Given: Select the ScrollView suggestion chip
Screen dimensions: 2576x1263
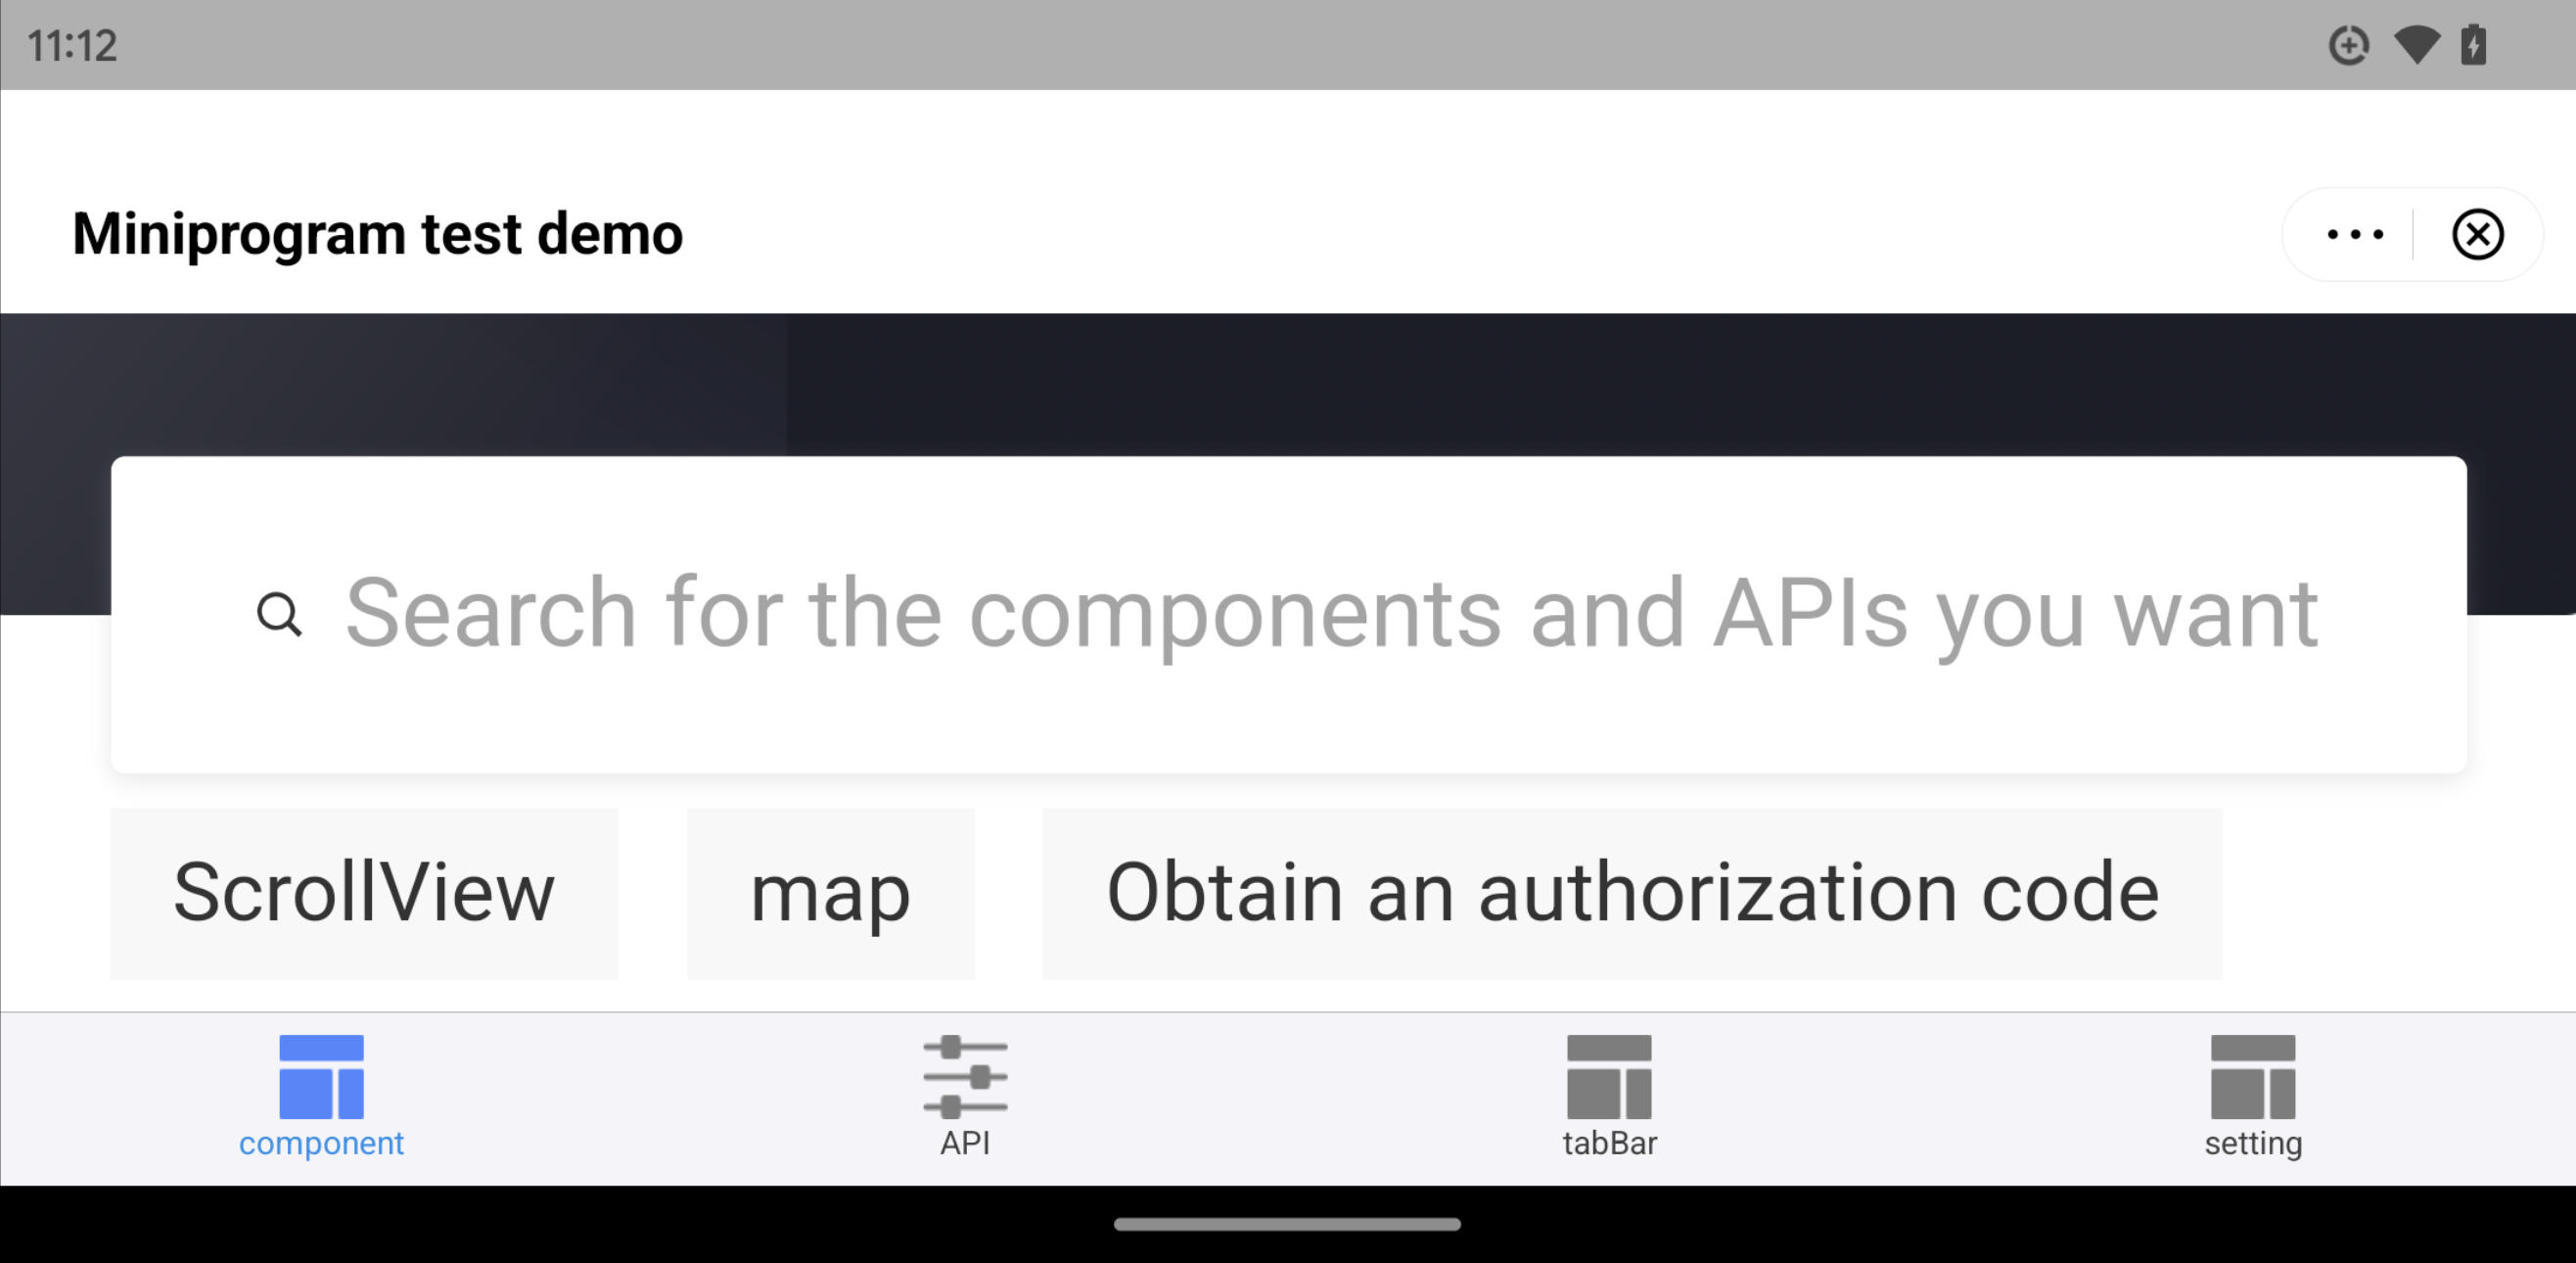Looking at the screenshot, I should tap(364, 893).
